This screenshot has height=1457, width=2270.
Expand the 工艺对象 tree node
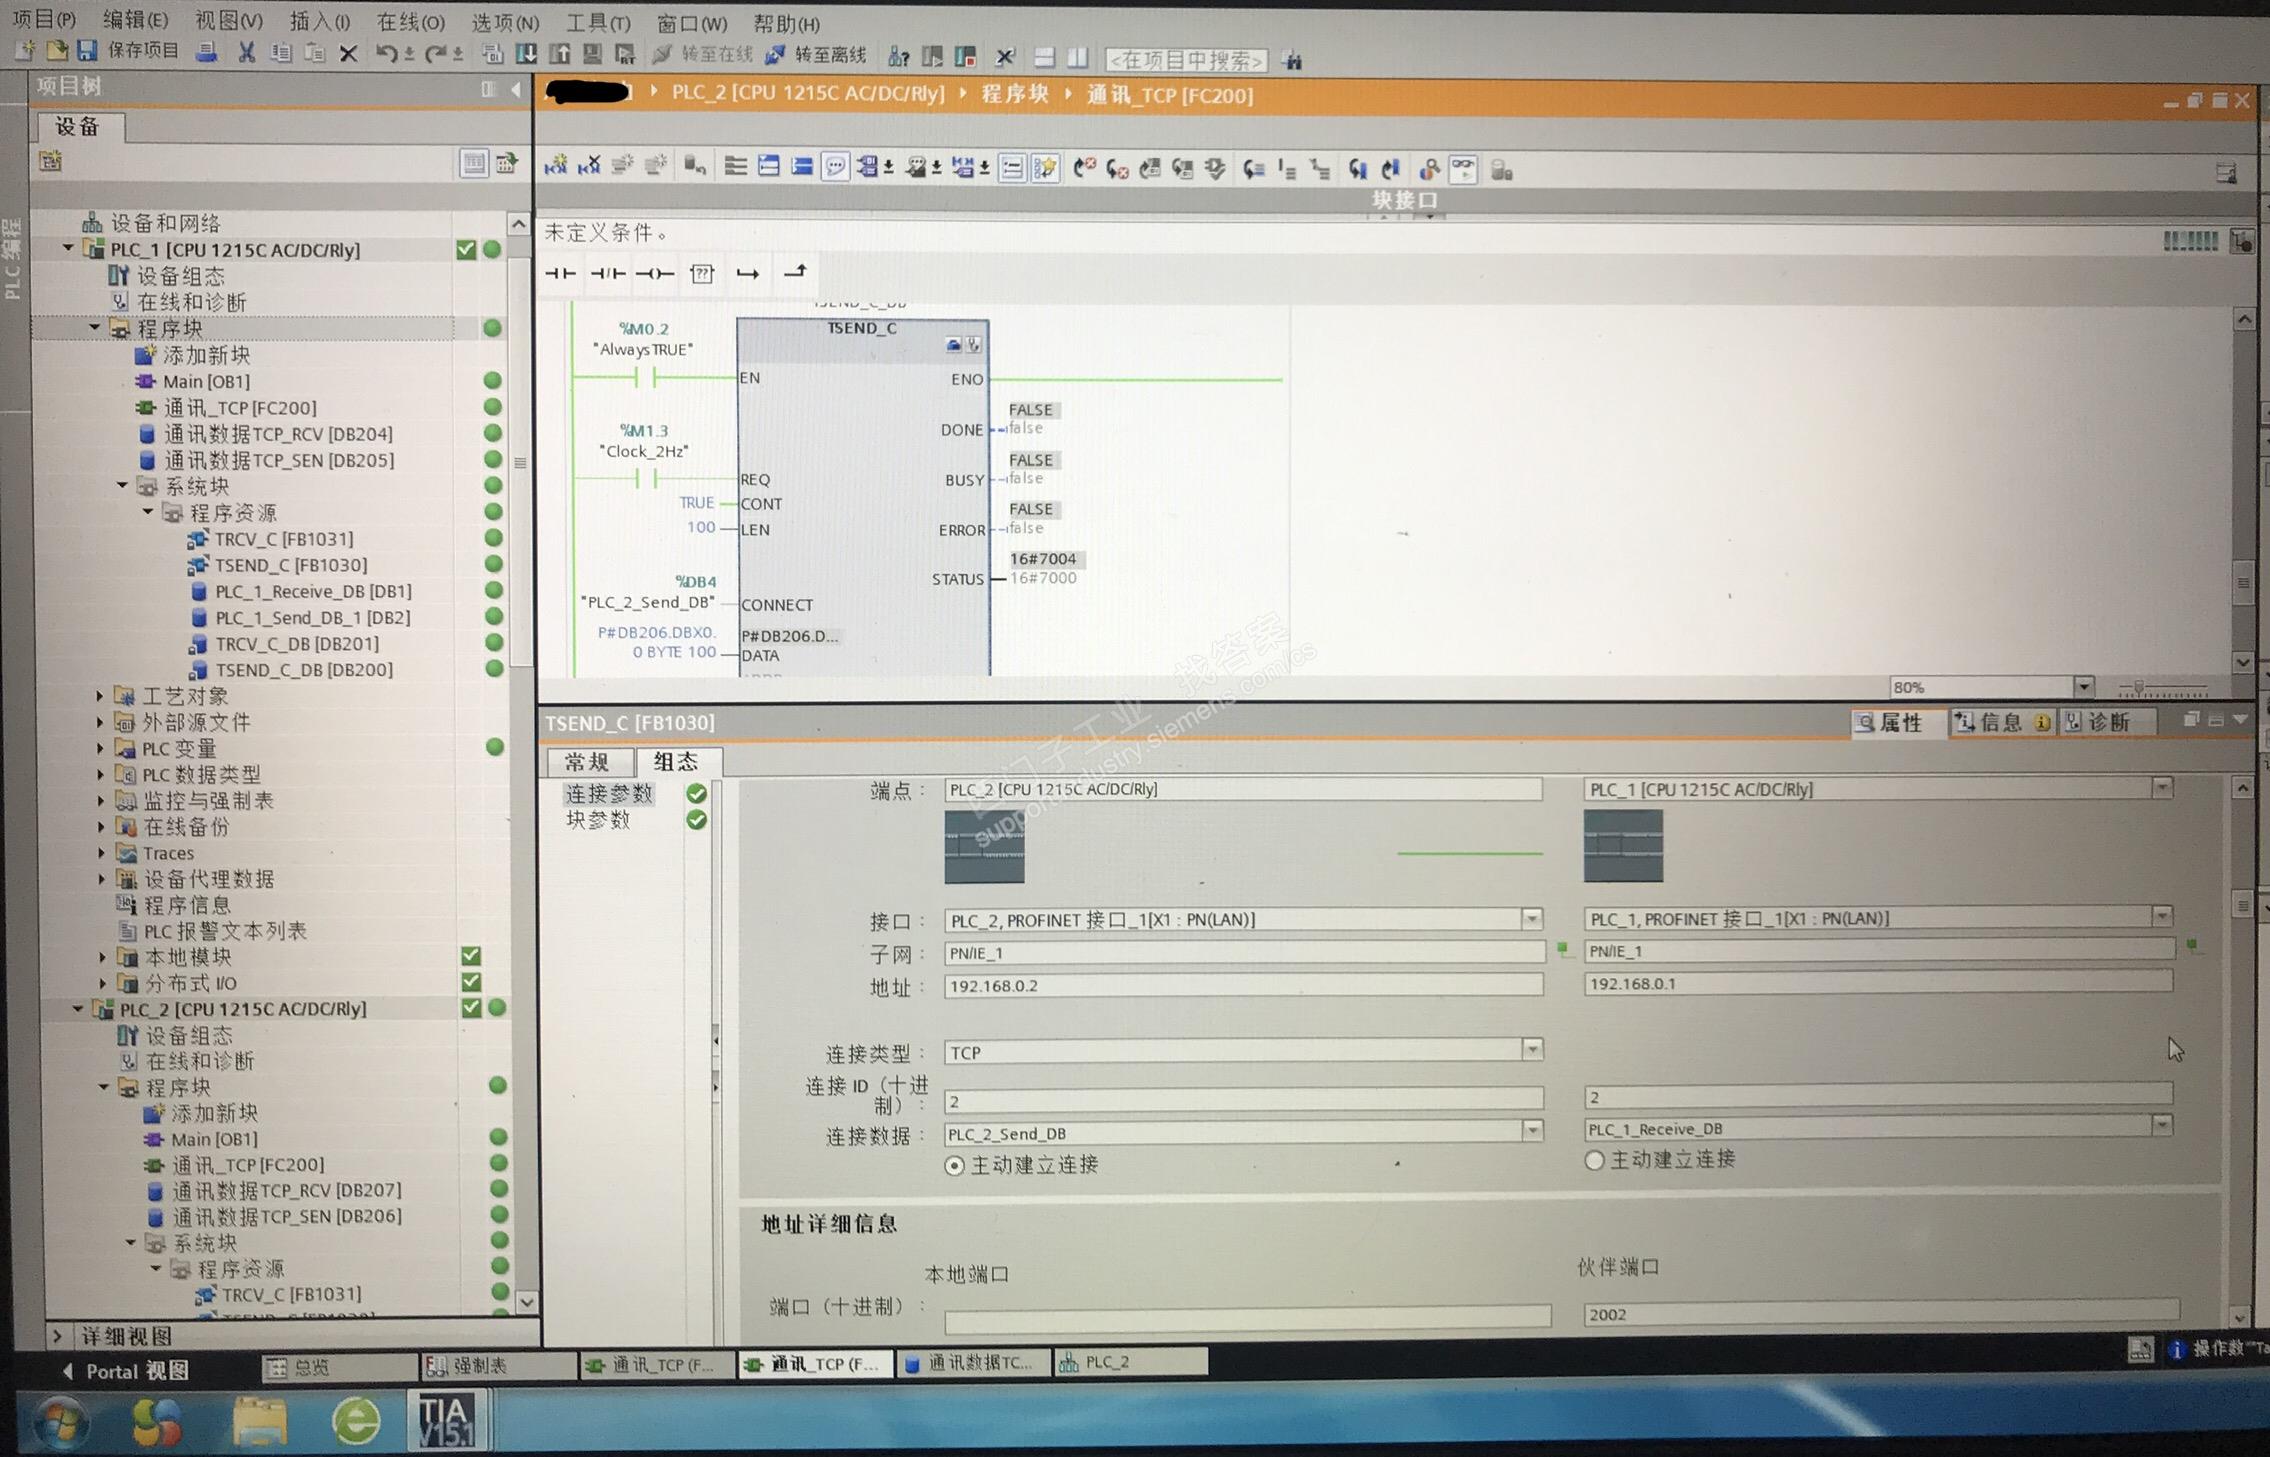click(x=100, y=696)
